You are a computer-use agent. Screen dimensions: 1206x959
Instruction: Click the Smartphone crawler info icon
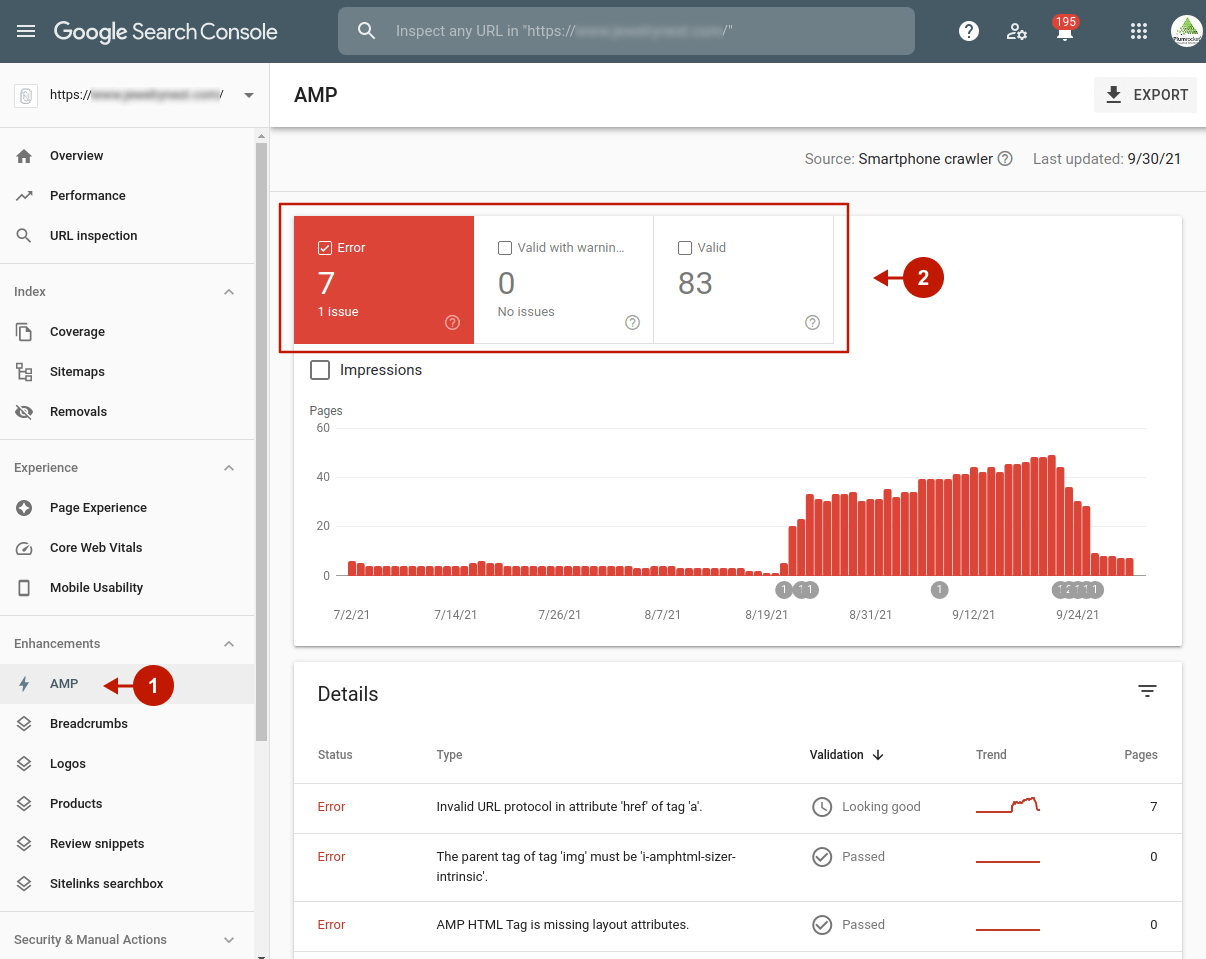[1005, 158]
